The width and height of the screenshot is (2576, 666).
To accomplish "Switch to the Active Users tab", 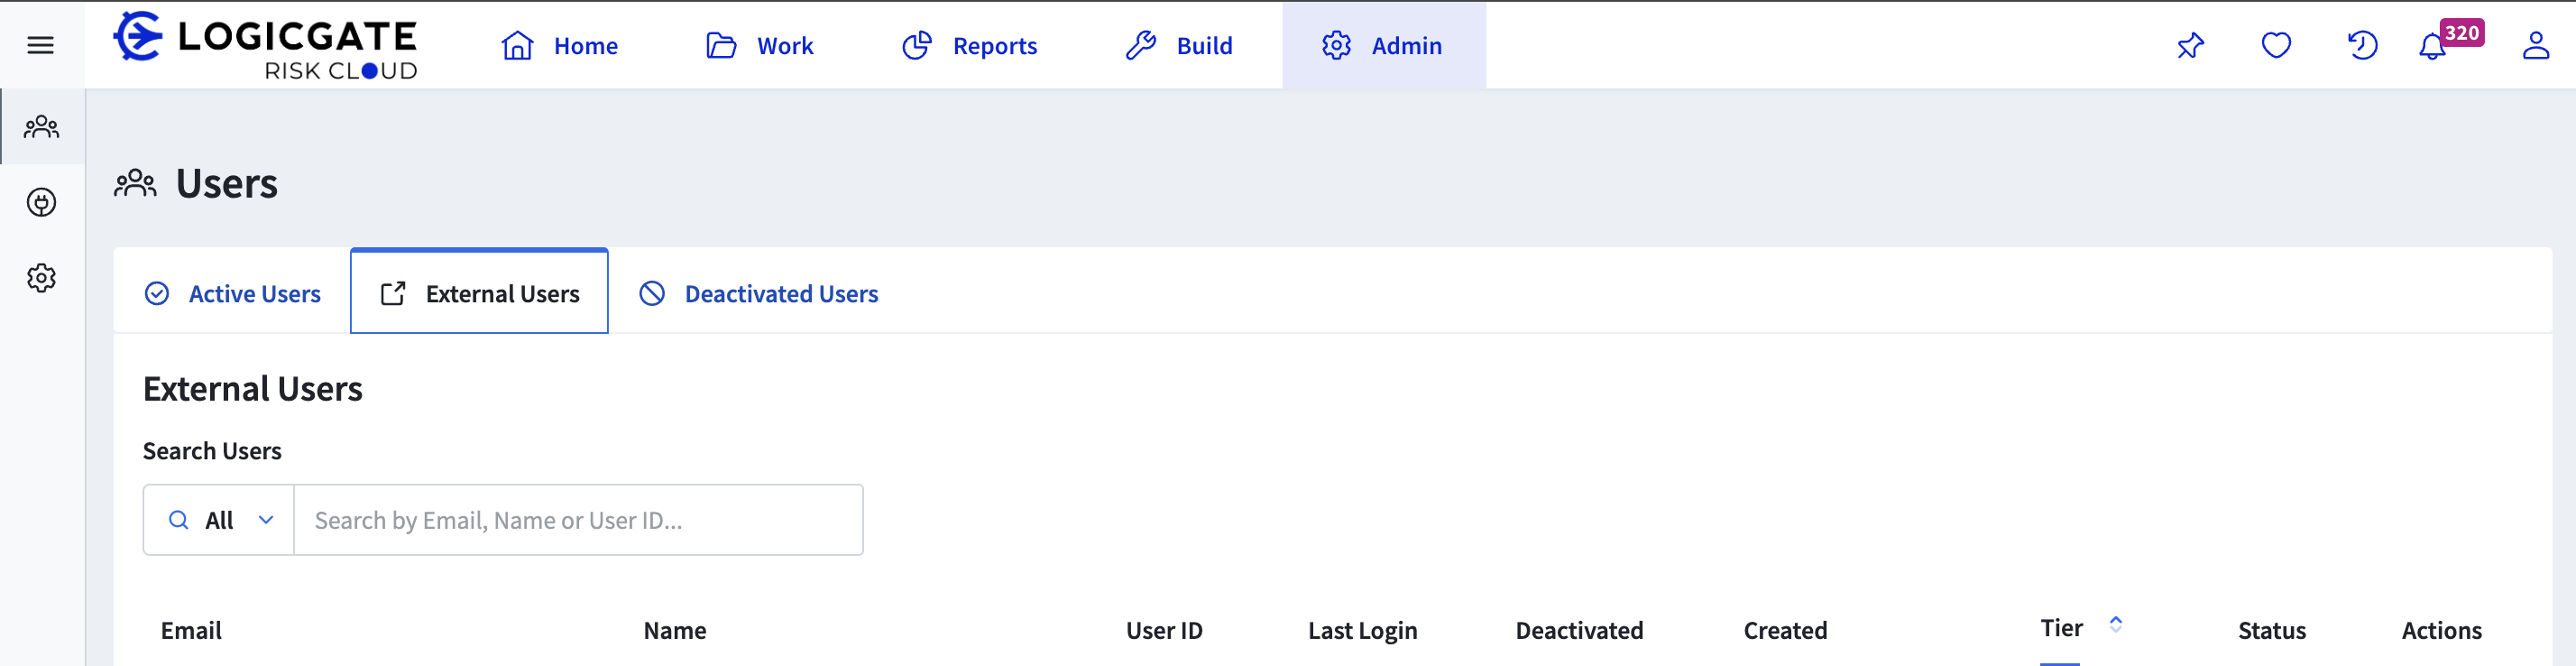I will coord(233,293).
